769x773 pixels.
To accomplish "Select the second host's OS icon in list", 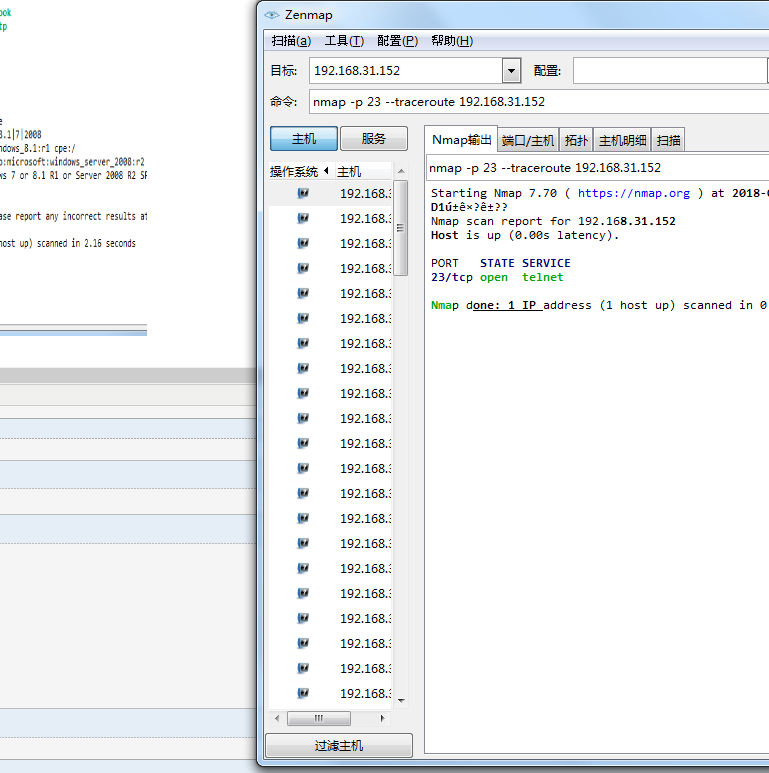I will pos(303,218).
